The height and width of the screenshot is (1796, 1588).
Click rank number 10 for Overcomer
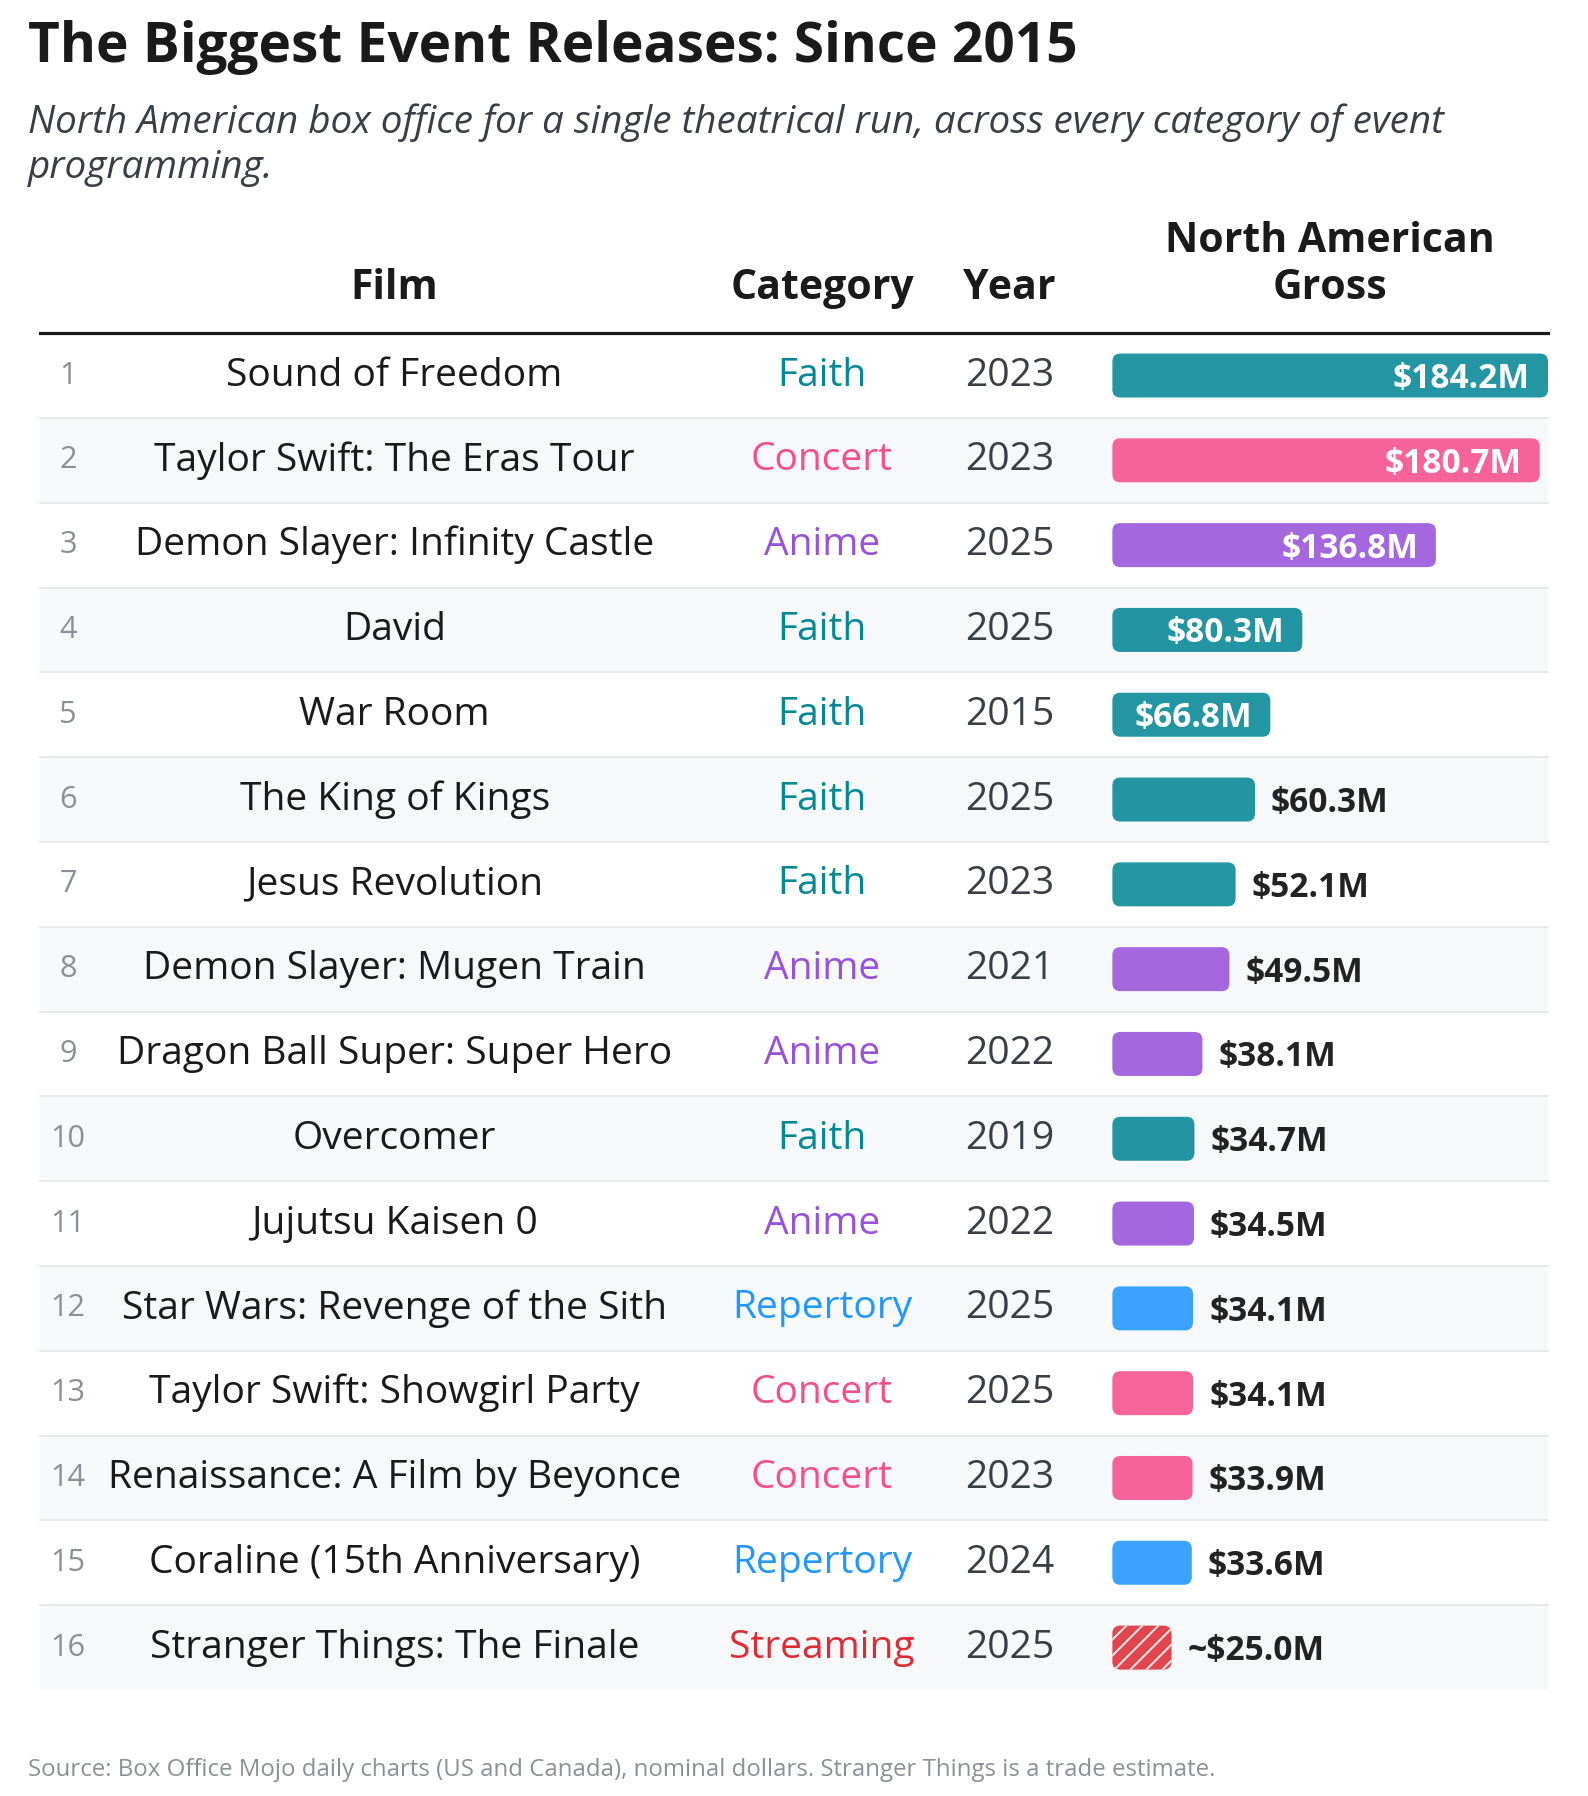coord(68,1136)
